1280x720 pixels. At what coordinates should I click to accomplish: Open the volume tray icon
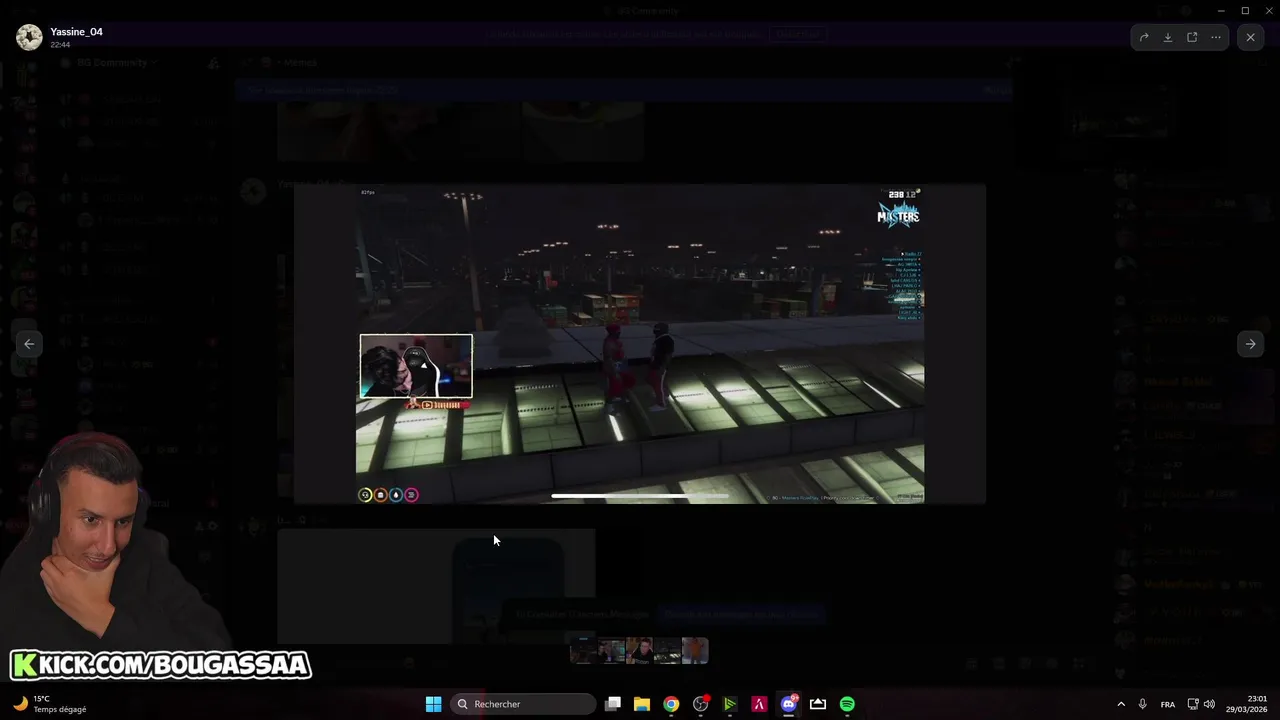(x=1210, y=704)
